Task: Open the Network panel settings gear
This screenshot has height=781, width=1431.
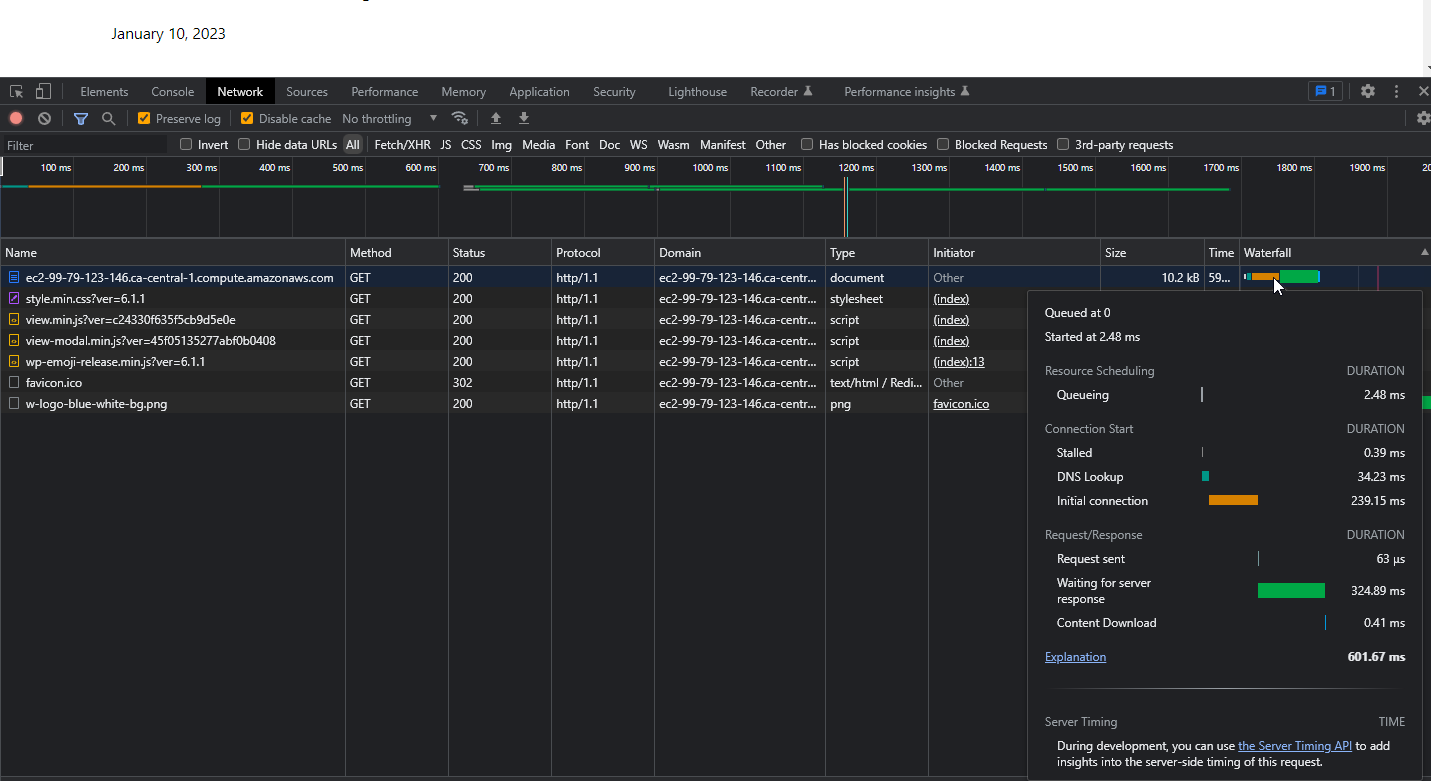Action: [x=1423, y=118]
